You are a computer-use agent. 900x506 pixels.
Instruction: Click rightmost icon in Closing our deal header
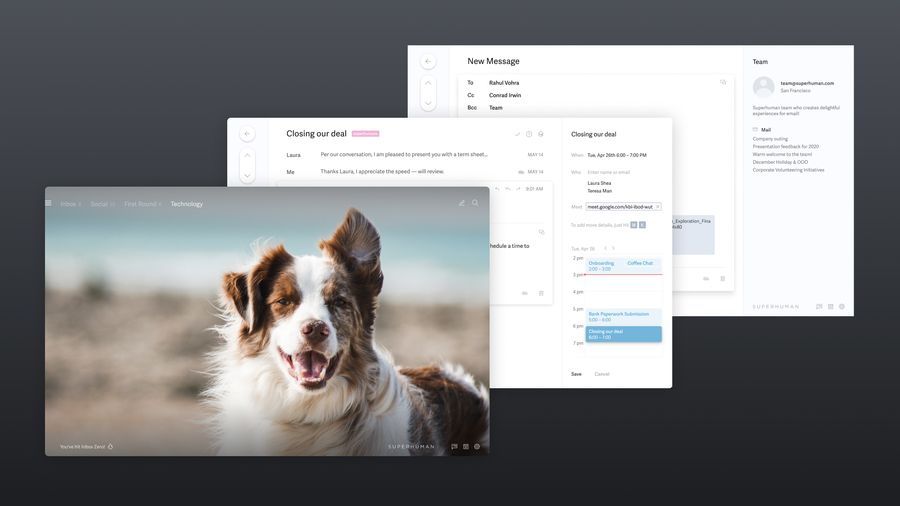(541, 134)
